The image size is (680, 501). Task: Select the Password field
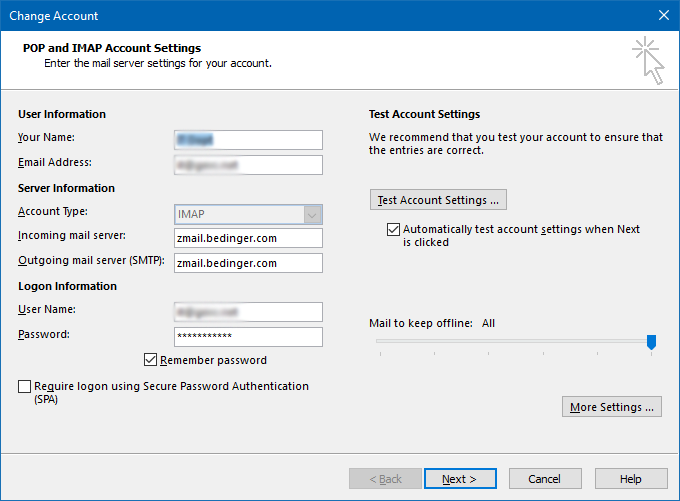248,337
